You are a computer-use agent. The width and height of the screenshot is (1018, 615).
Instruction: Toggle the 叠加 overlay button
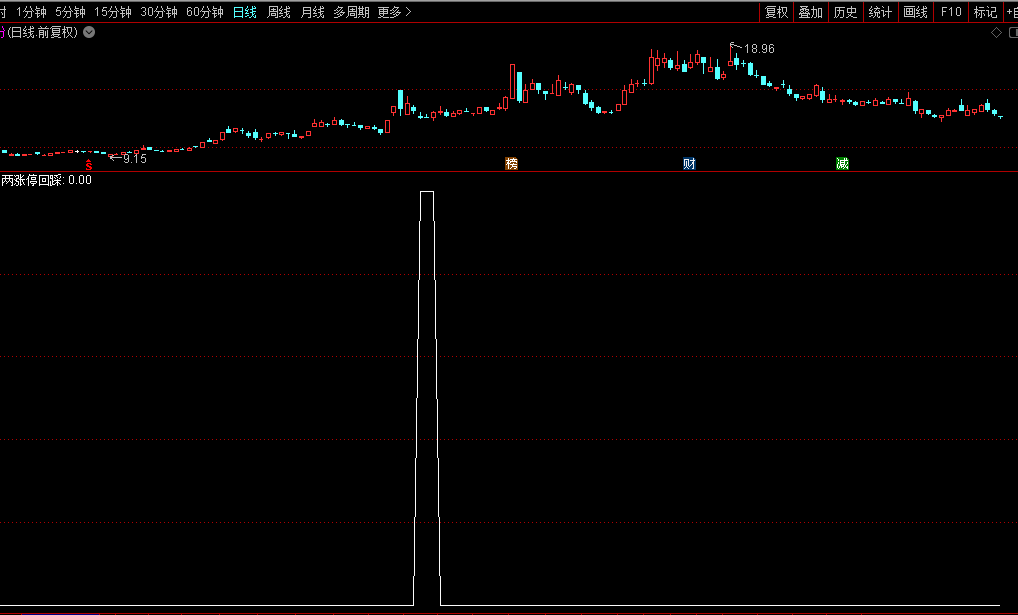(x=810, y=12)
